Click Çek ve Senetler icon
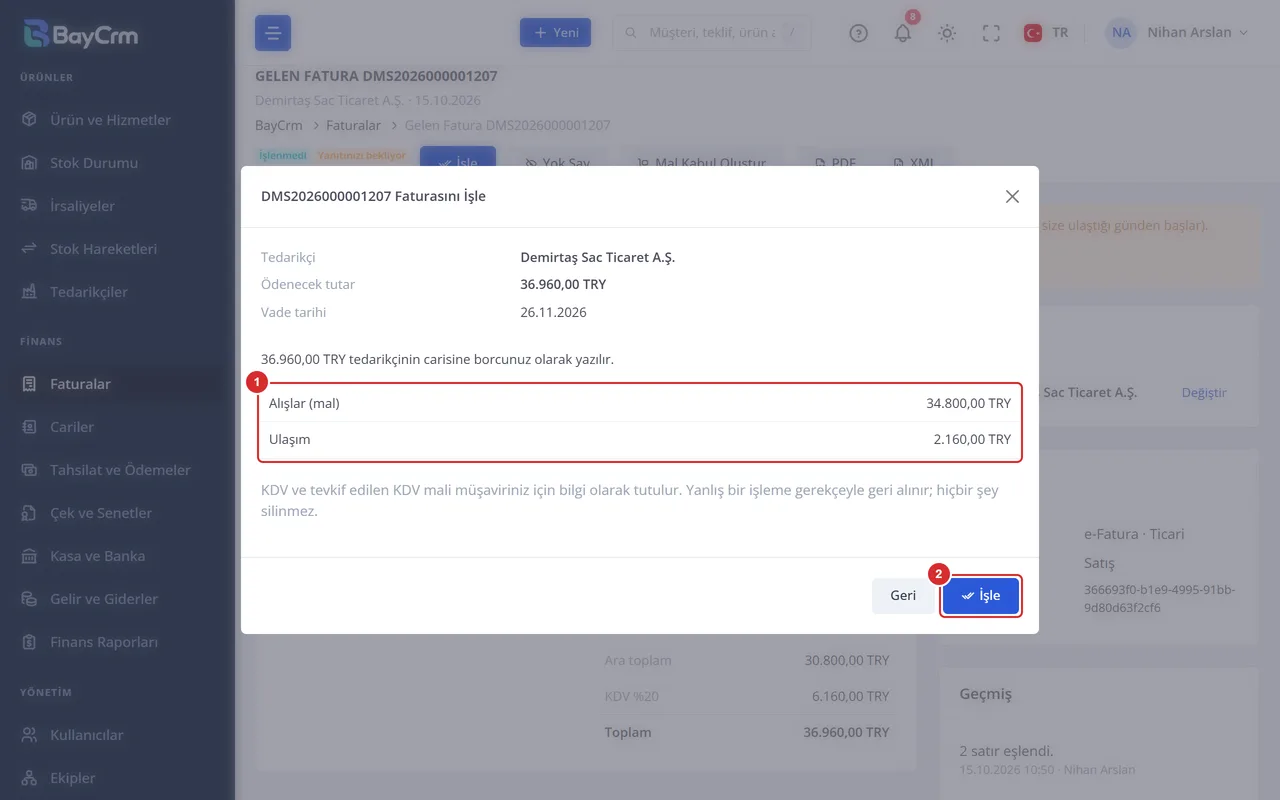 tap(30, 513)
